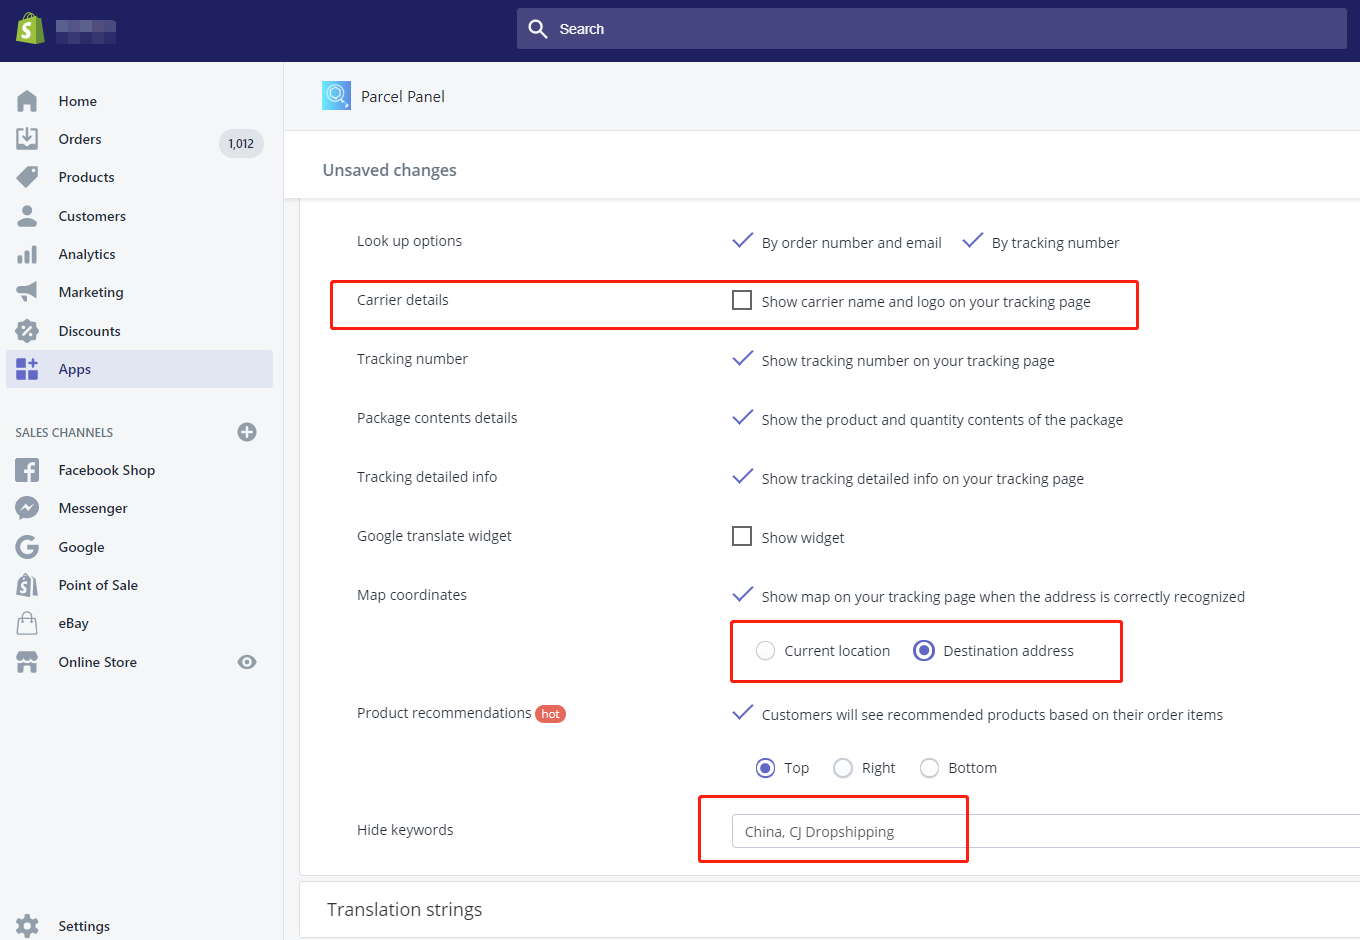
Task: Open Settings at the sidebar bottom
Action: pyautogui.click(x=84, y=926)
